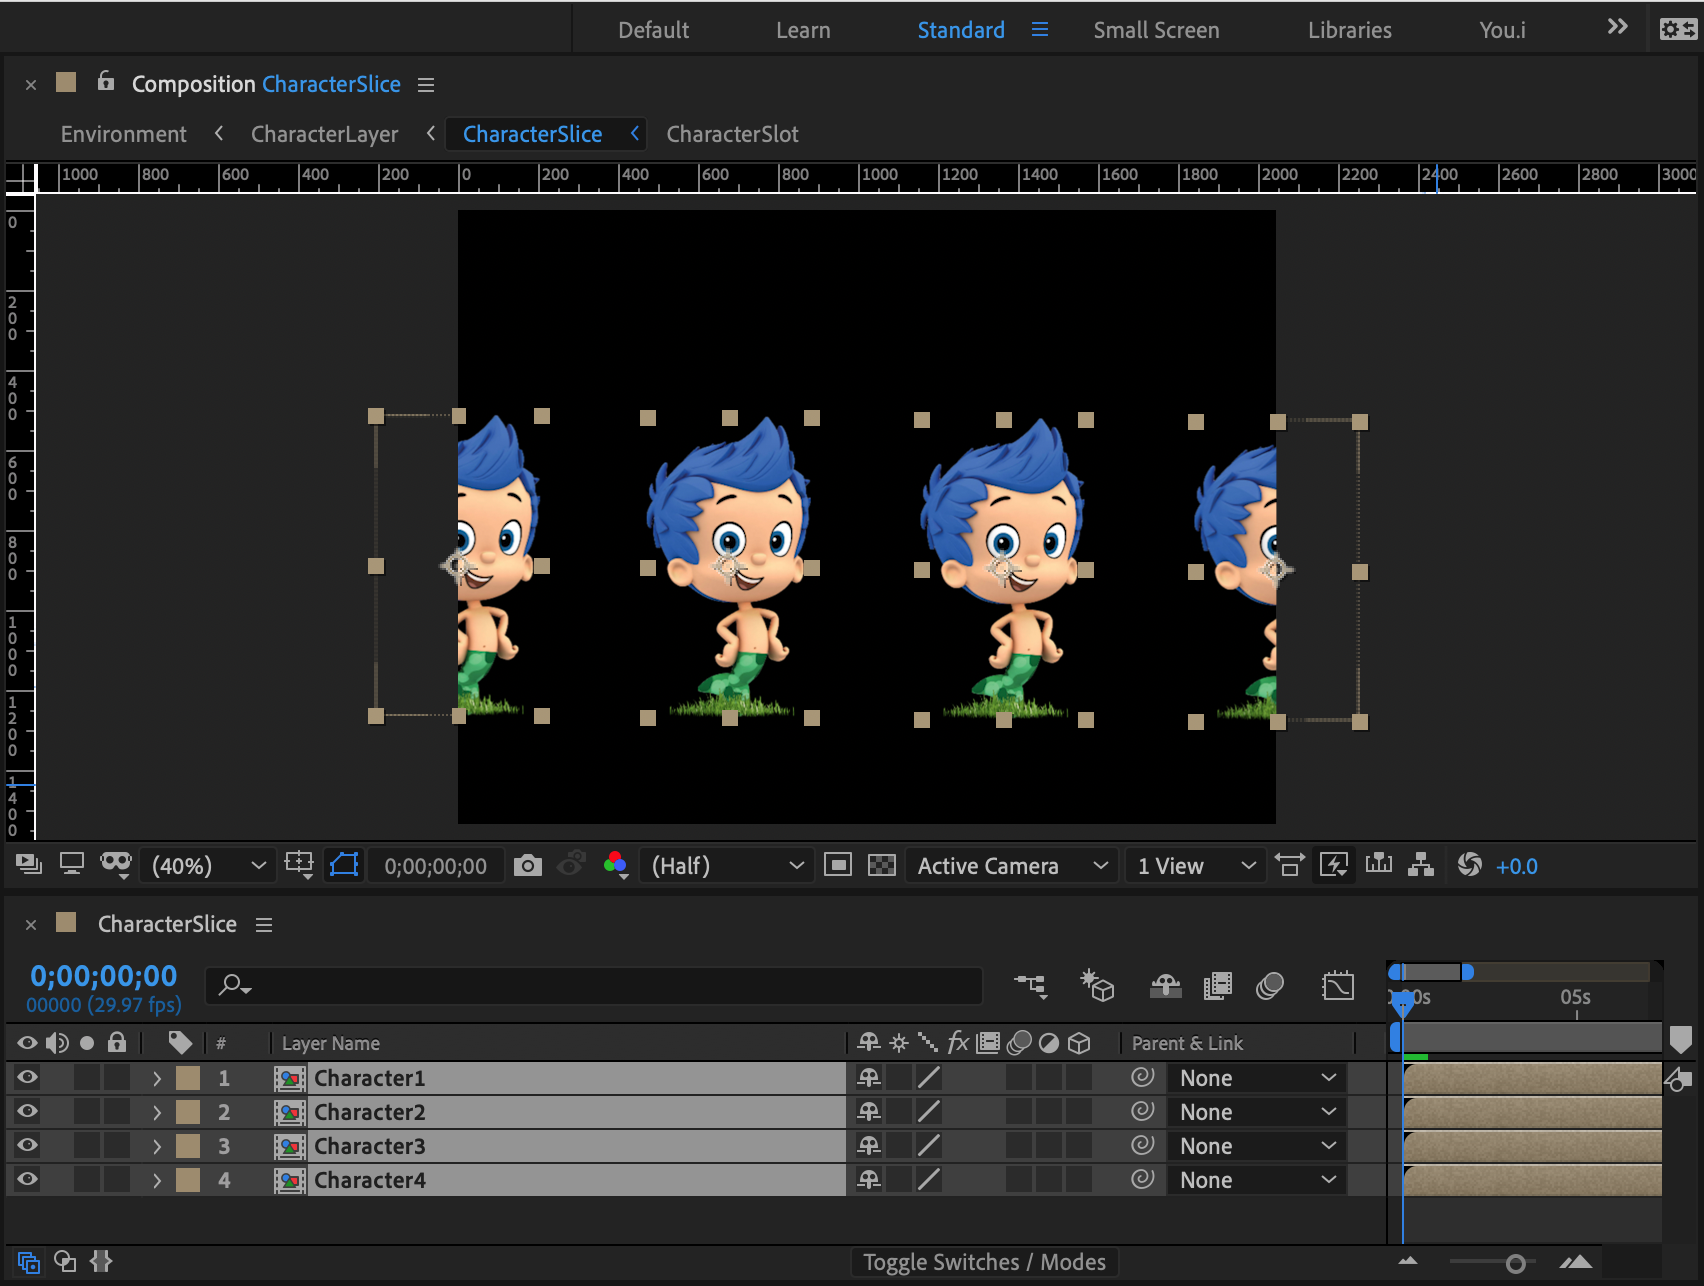Click the Always Preview This View icon
Viewport: 1704px width, 1286px height.
point(29,864)
